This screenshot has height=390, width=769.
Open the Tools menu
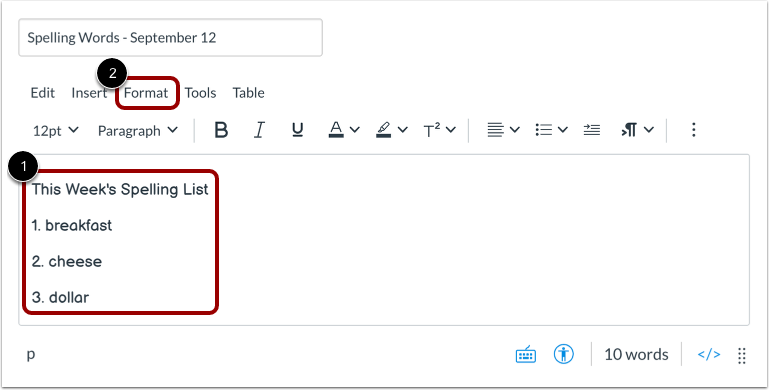(200, 93)
